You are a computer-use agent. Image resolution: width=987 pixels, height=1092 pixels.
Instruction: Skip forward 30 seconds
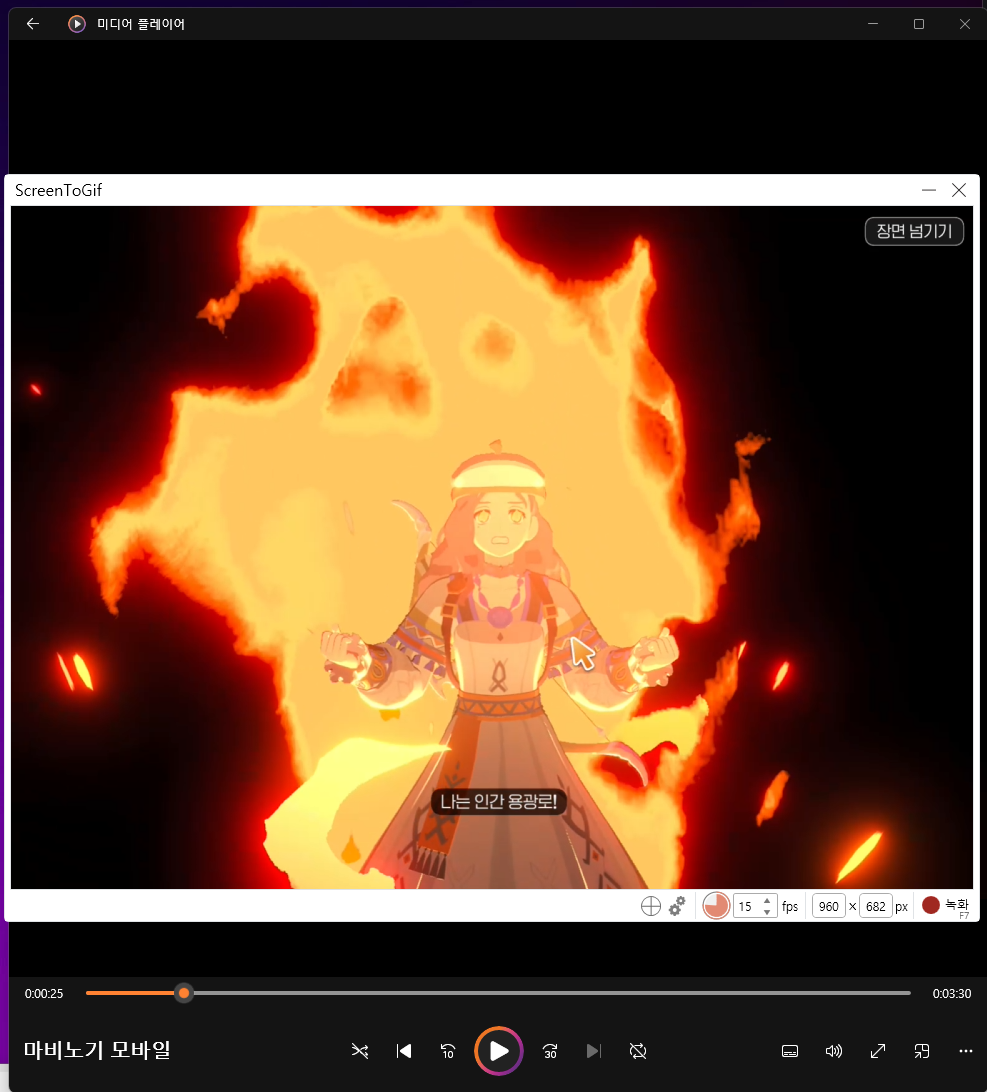point(550,1051)
